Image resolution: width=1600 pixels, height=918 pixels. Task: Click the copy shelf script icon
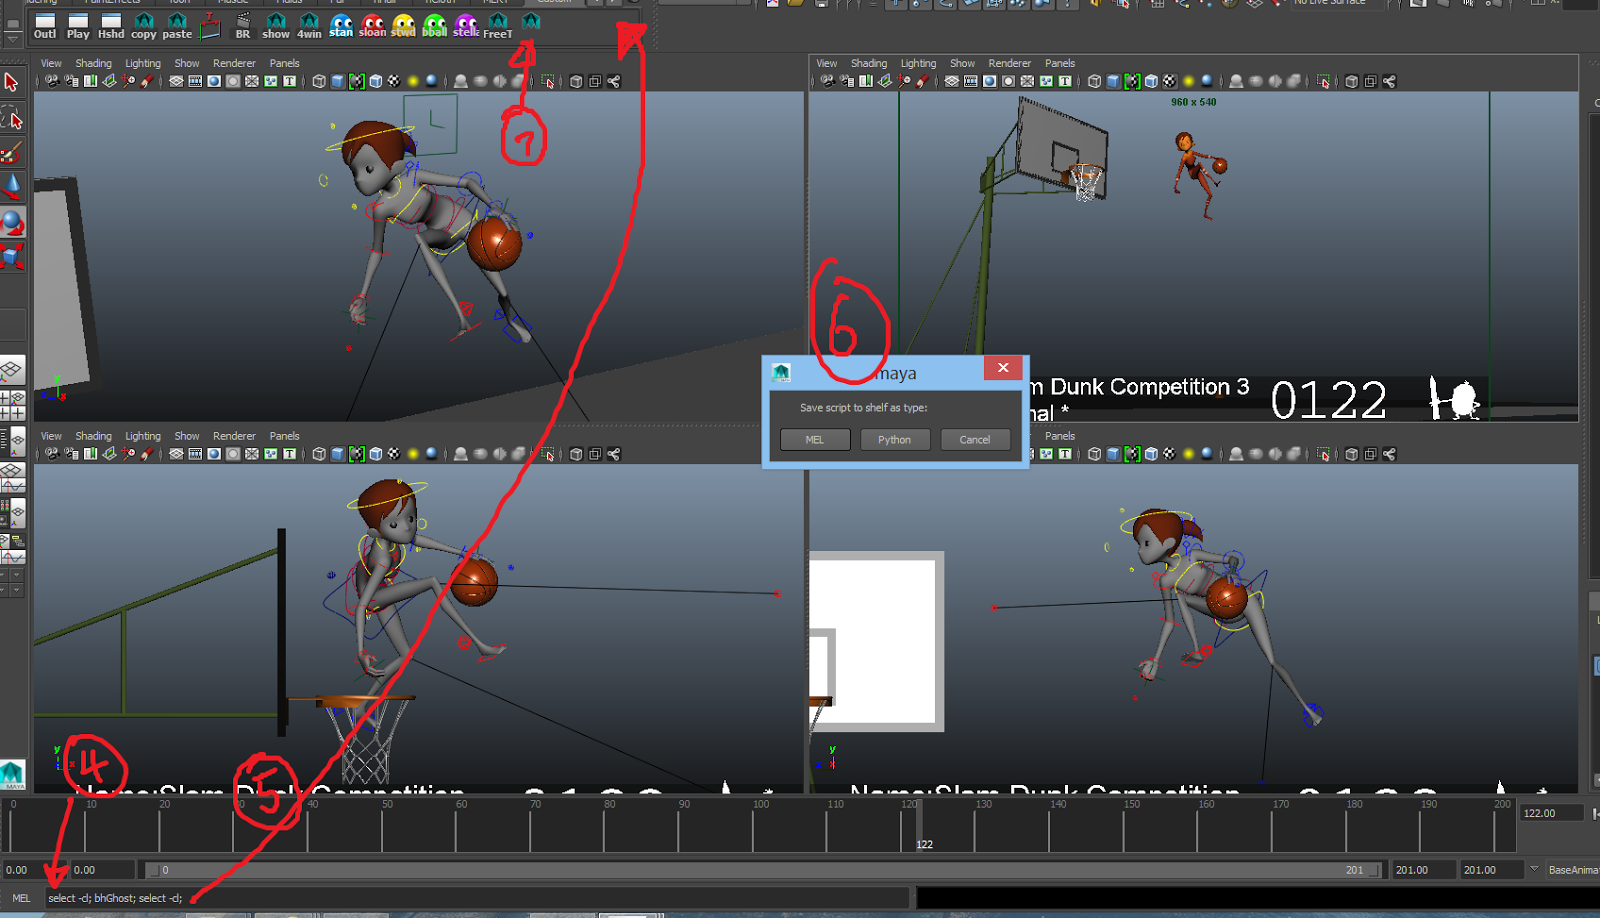(144, 26)
